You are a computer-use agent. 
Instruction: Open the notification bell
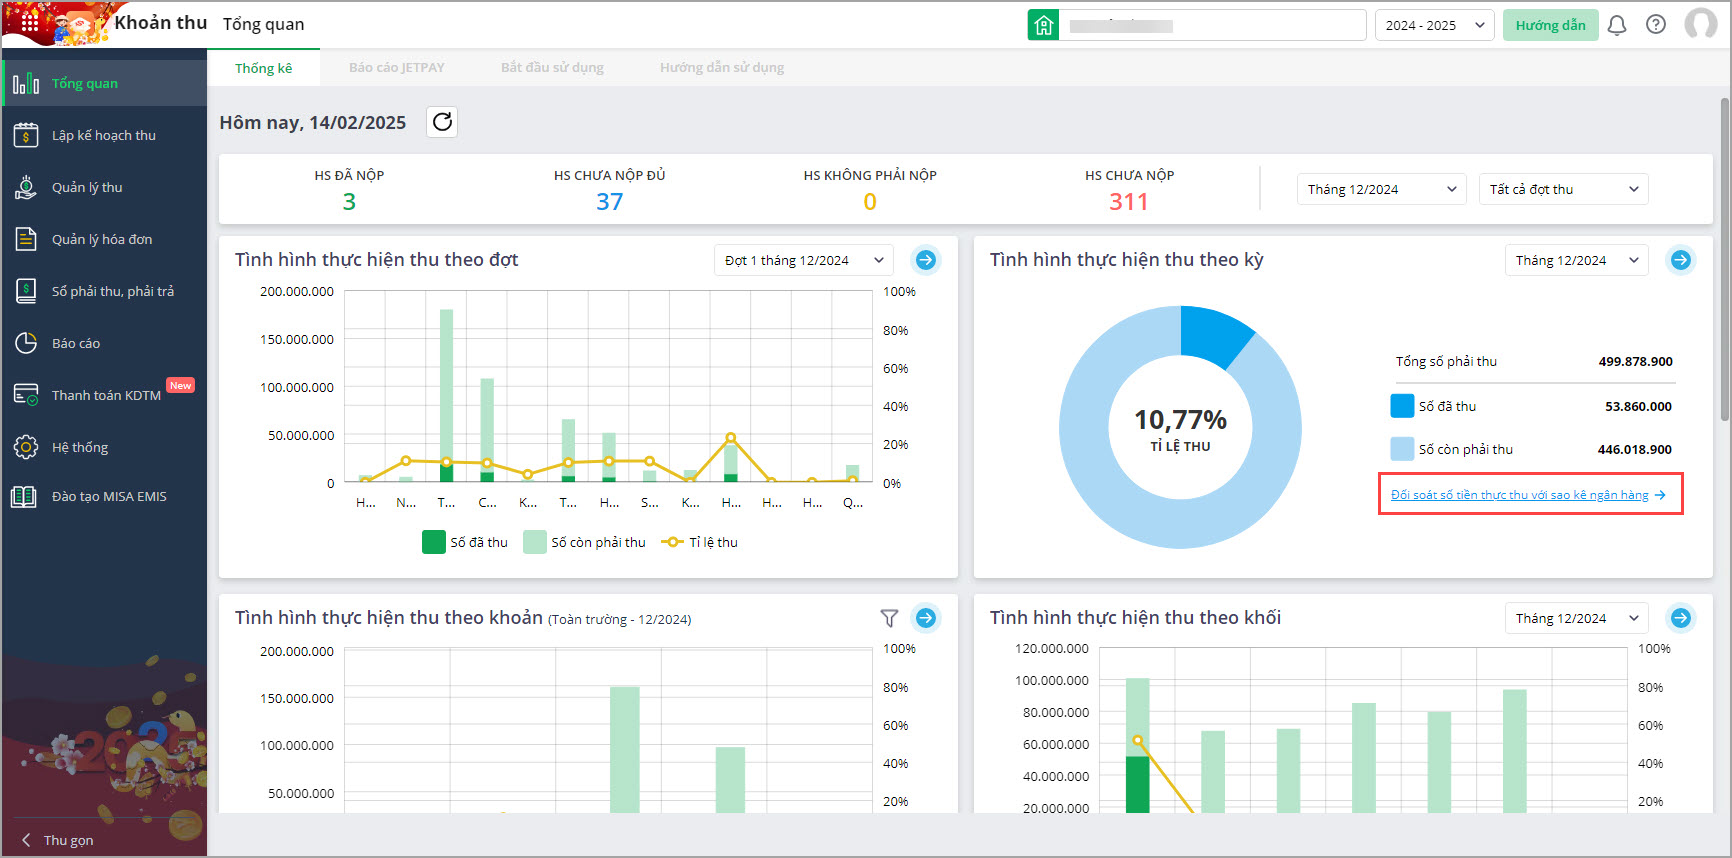pos(1617,25)
